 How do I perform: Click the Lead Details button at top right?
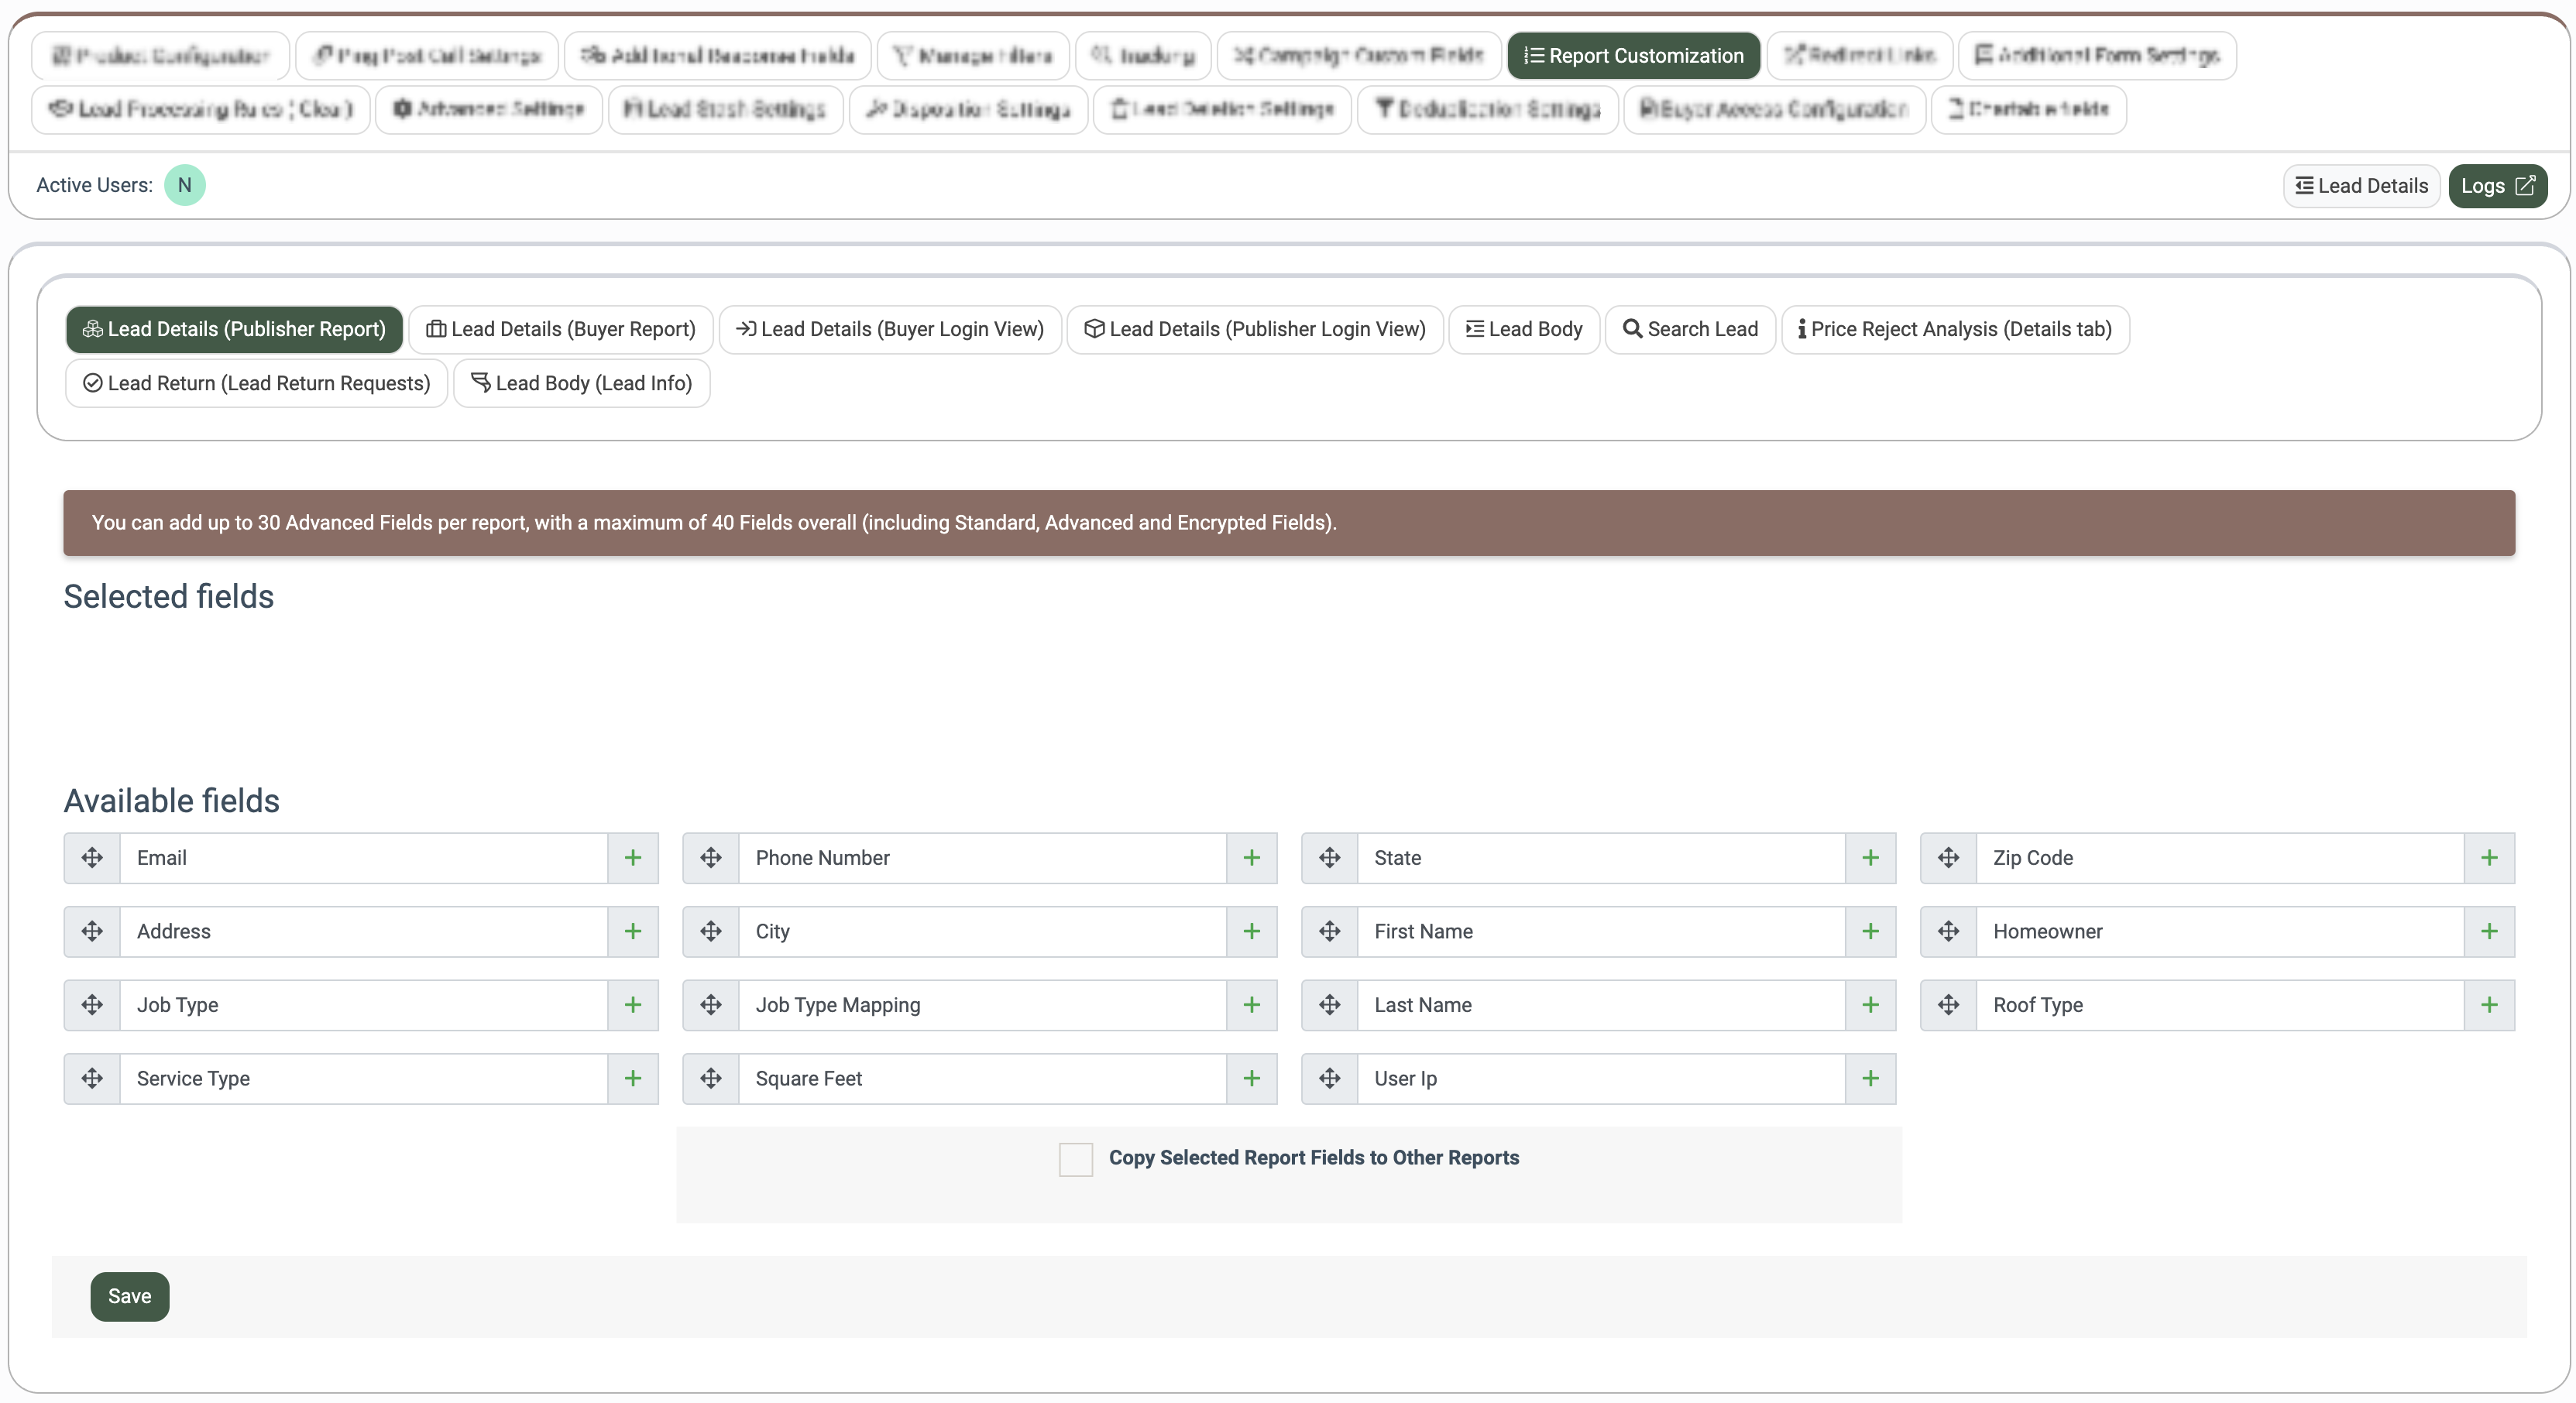2361,186
